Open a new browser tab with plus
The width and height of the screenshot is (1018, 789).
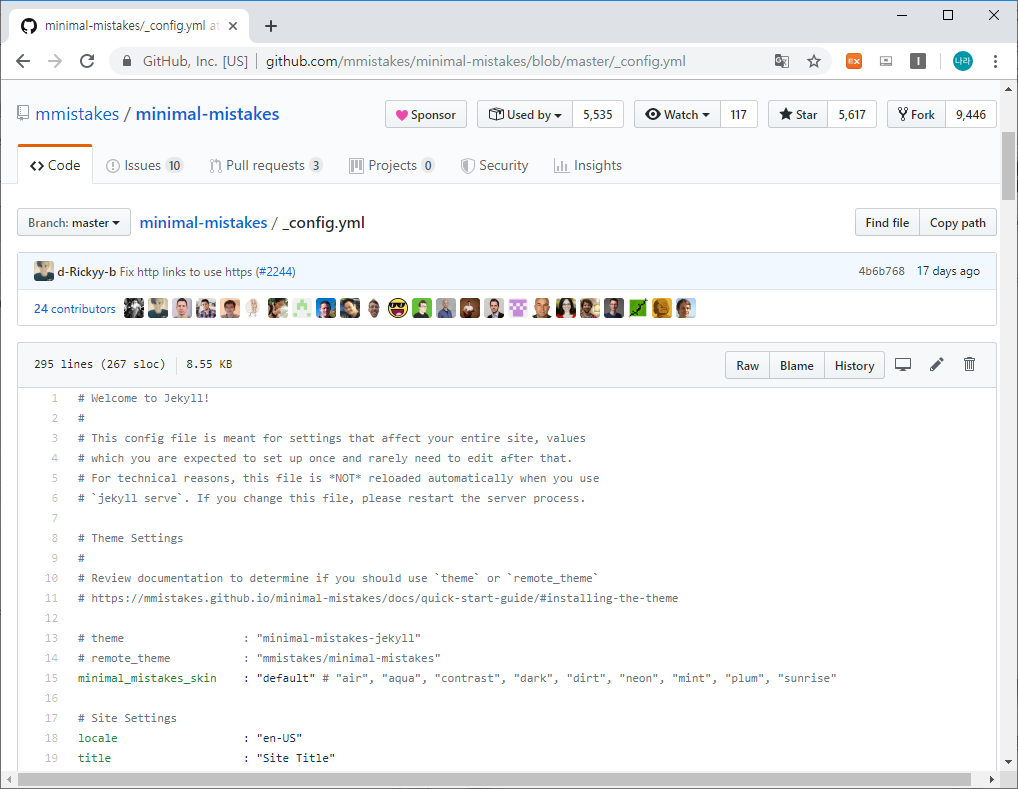click(271, 26)
